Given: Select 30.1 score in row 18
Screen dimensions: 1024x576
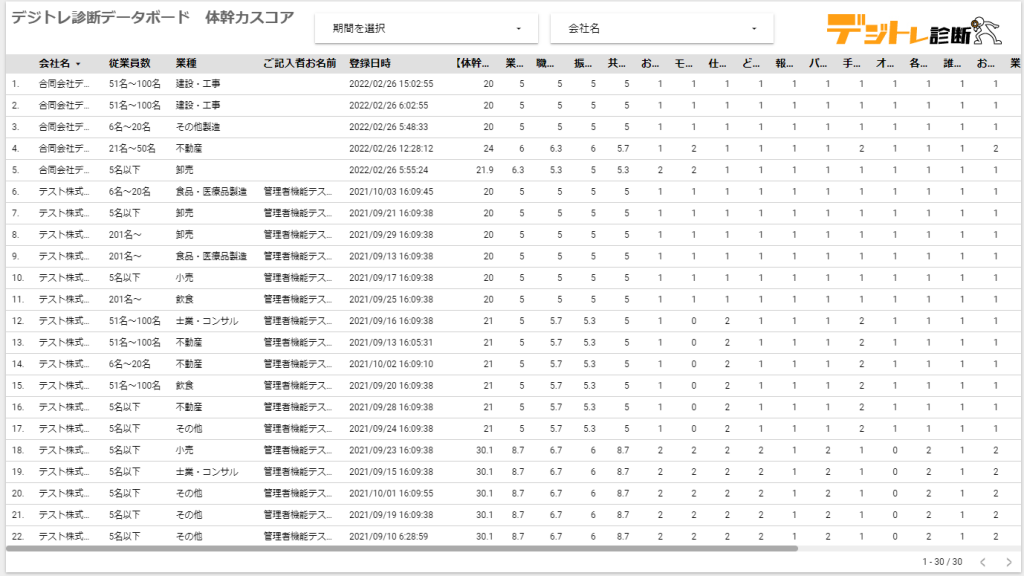Looking at the screenshot, I should tap(484, 450).
